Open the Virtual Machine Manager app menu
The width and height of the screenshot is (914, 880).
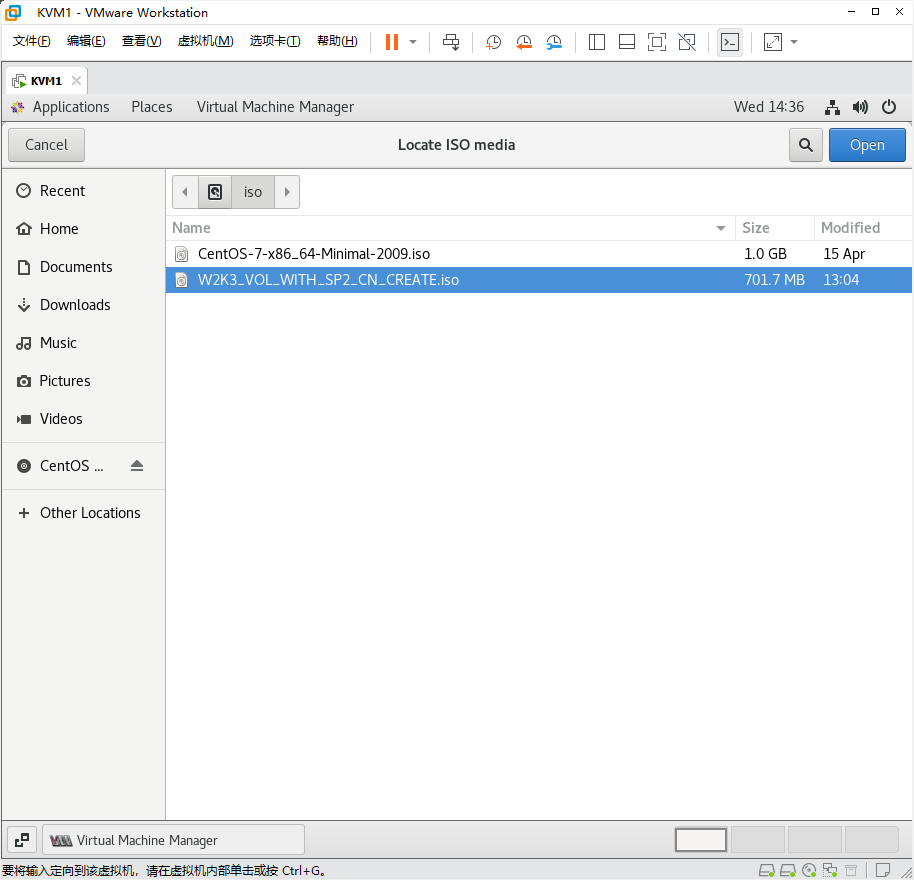(275, 107)
